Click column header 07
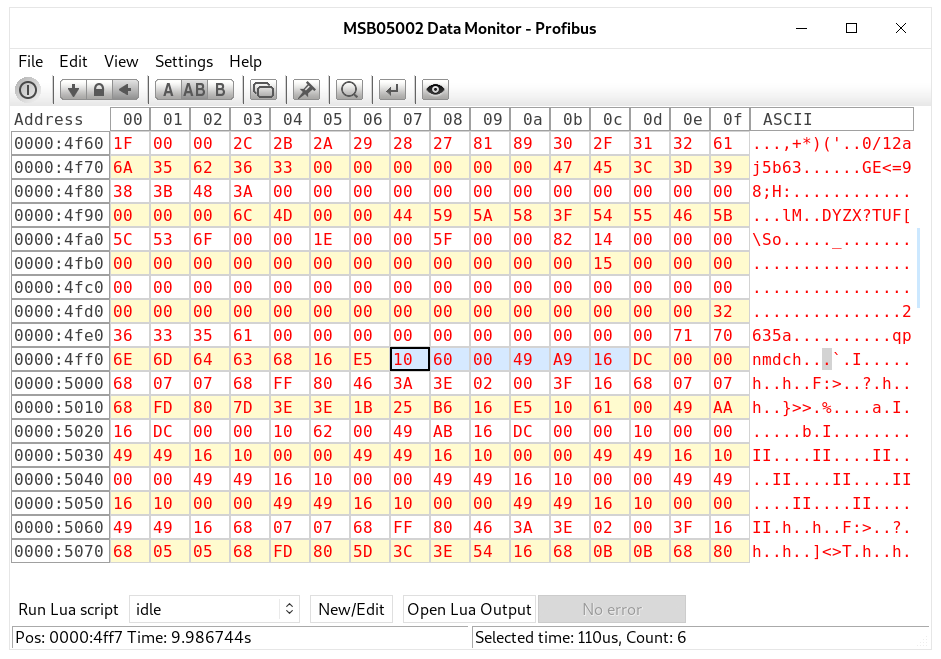Screen dimensions: 941x659 (410, 119)
